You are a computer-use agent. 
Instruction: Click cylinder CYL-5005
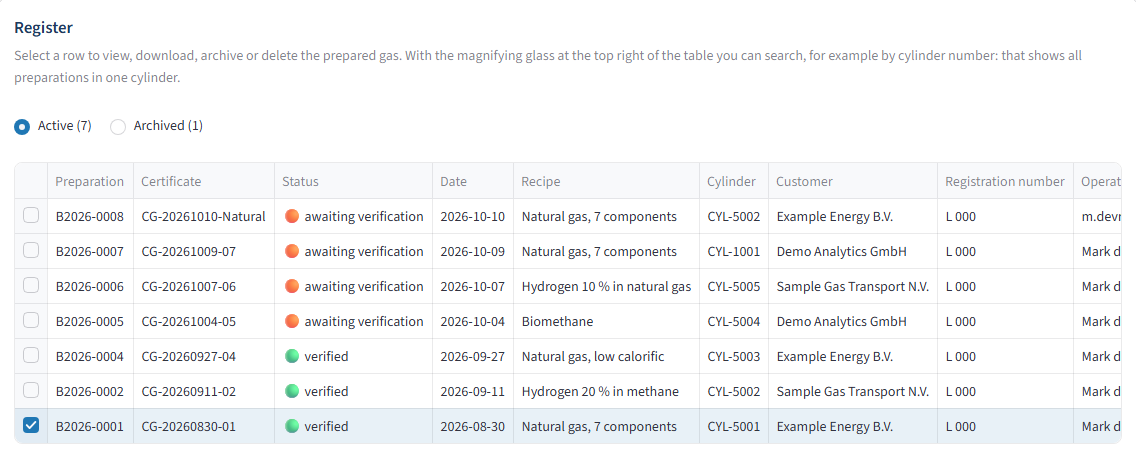pyautogui.click(x=734, y=286)
